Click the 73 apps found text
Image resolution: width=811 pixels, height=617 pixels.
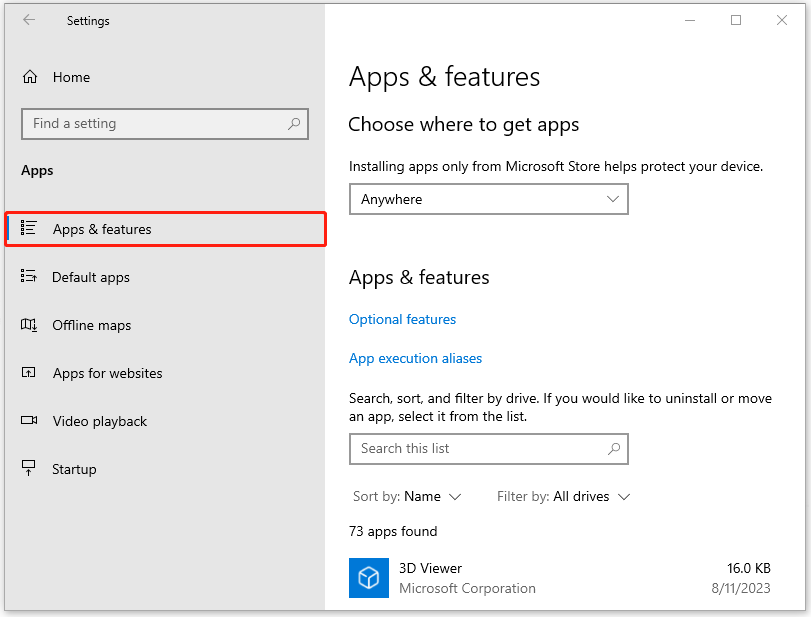pos(393,531)
